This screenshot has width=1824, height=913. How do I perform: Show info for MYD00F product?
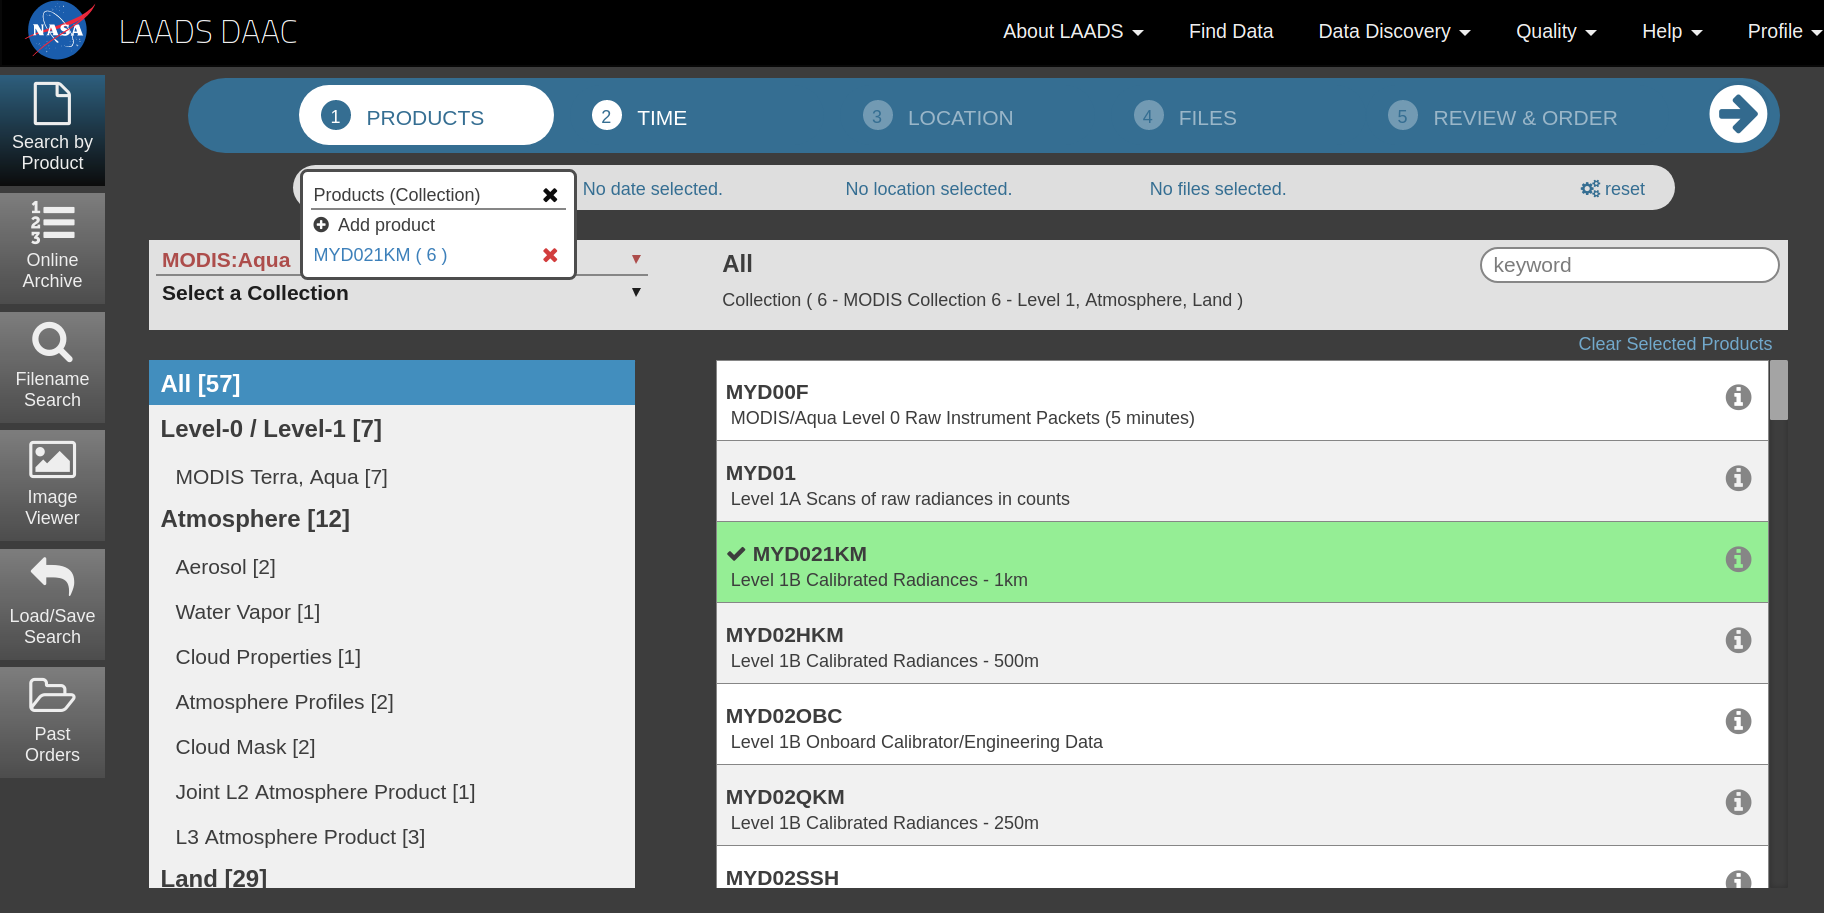(x=1738, y=397)
